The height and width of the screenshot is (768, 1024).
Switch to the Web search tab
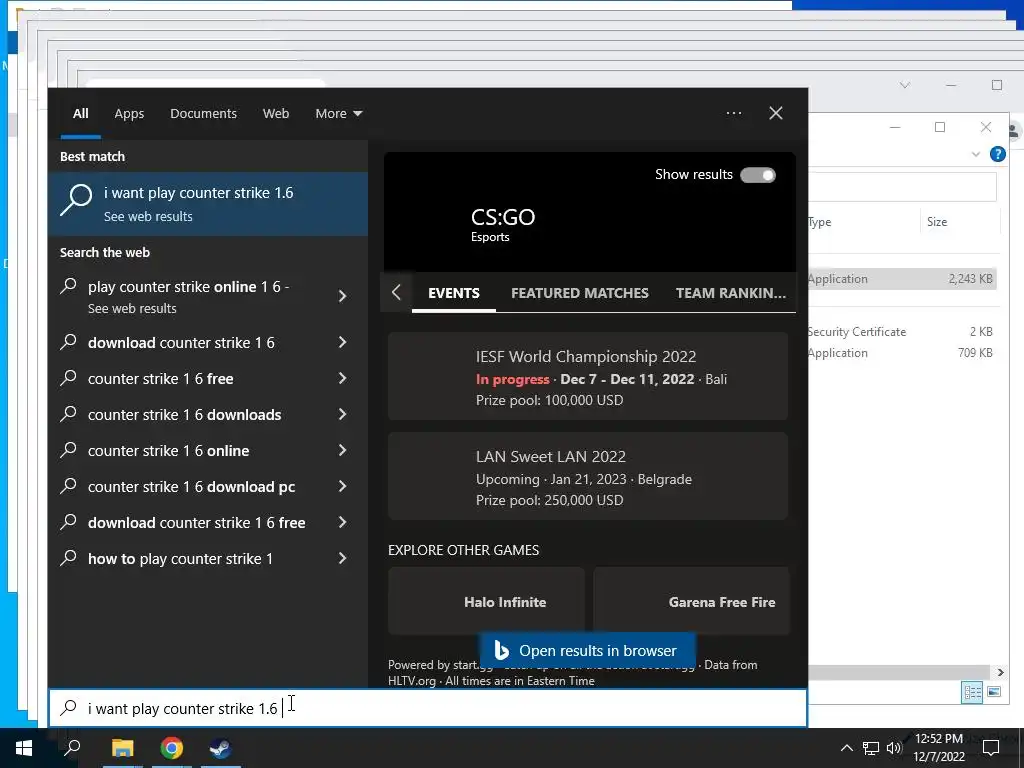[x=276, y=114]
